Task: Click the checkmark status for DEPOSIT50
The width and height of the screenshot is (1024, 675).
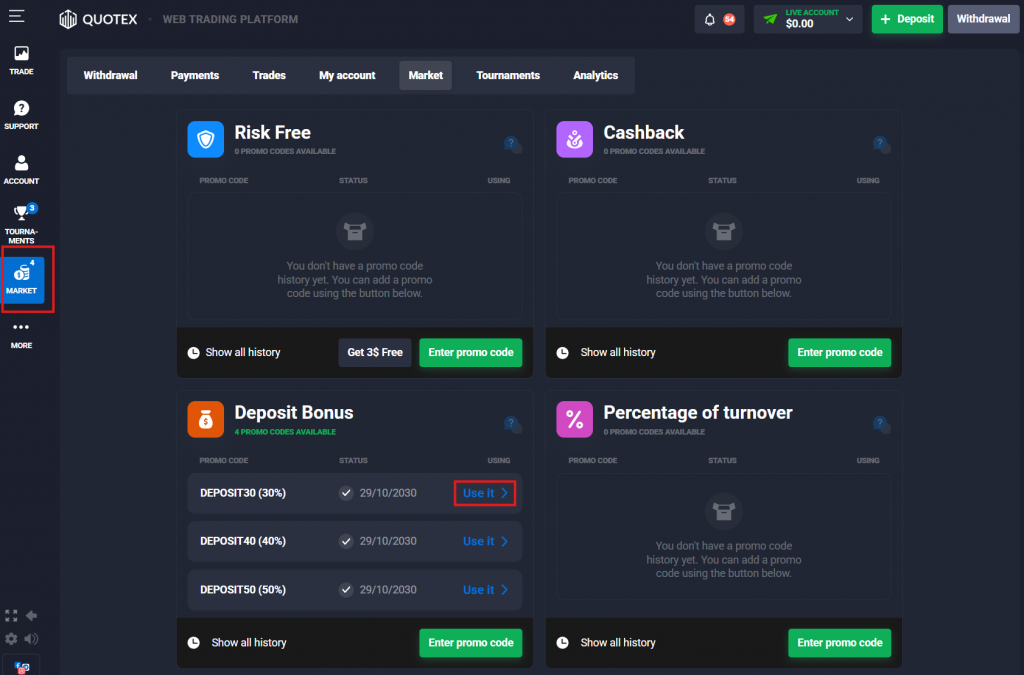Action: click(x=346, y=590)
